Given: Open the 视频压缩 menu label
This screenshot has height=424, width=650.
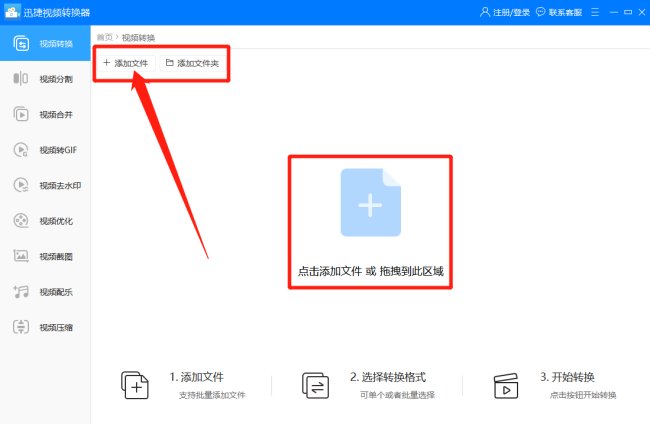Looking at the screenshot, I should [x=56, y=327].
